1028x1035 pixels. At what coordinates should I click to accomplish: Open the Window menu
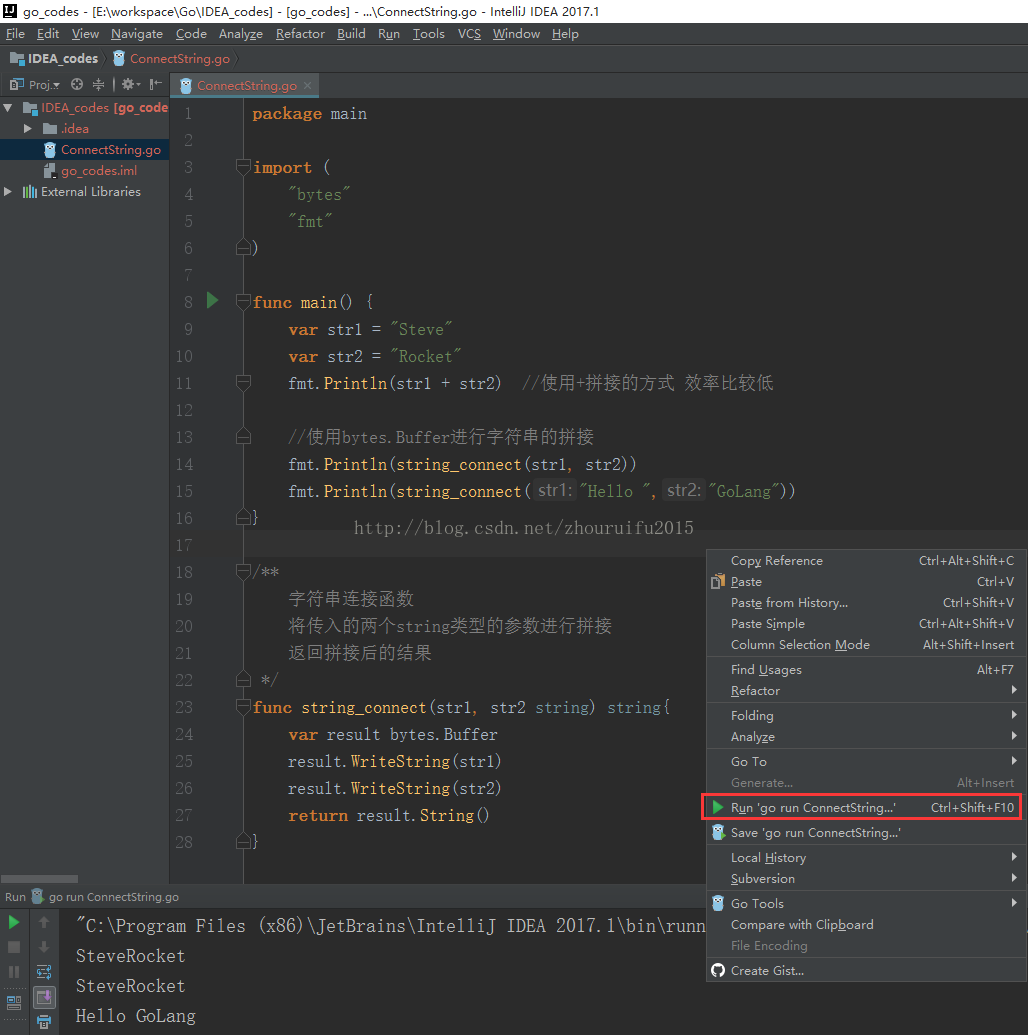(516, 34)
